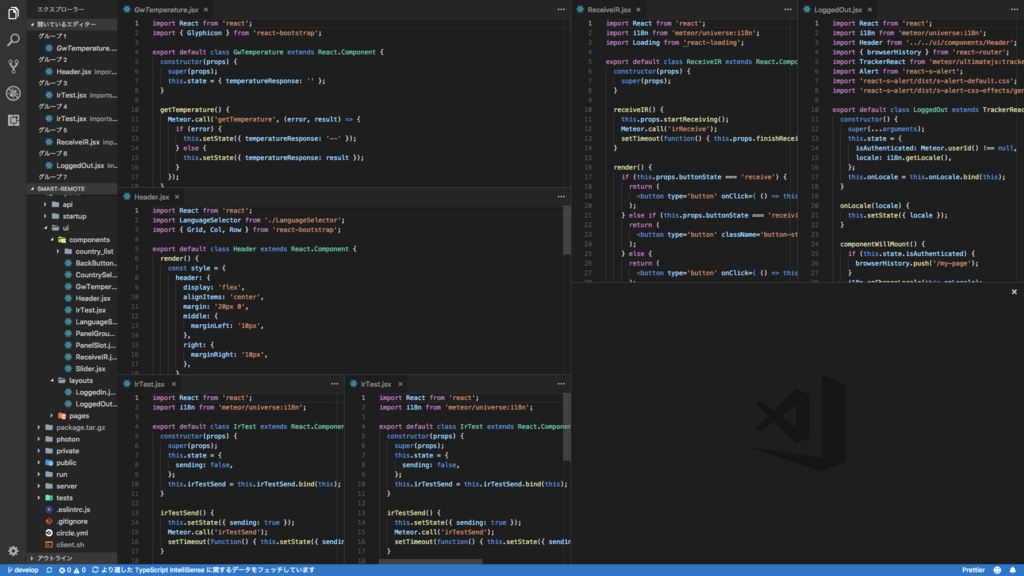Click the right IrTest.jsx editor vertical scrollbar
Screen dimensions: 1024x576
click(x=567, y=426)
